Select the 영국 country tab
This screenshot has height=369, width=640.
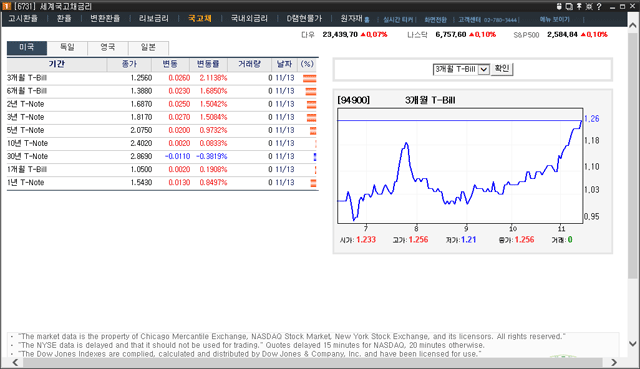click(x=108, y=47)
